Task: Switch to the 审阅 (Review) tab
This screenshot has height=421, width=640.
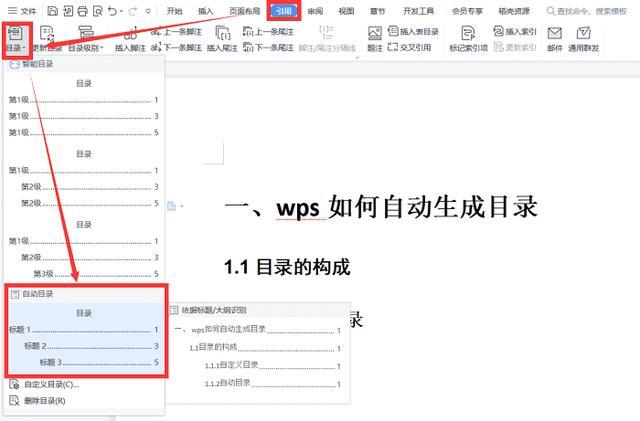Action: pos(315,11)
